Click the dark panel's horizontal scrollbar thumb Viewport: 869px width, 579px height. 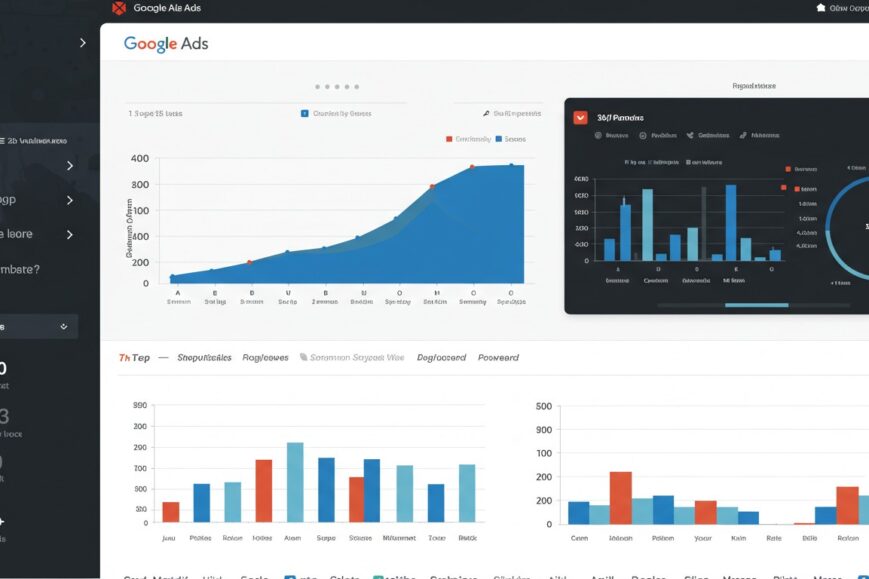(x=756, y=305)
